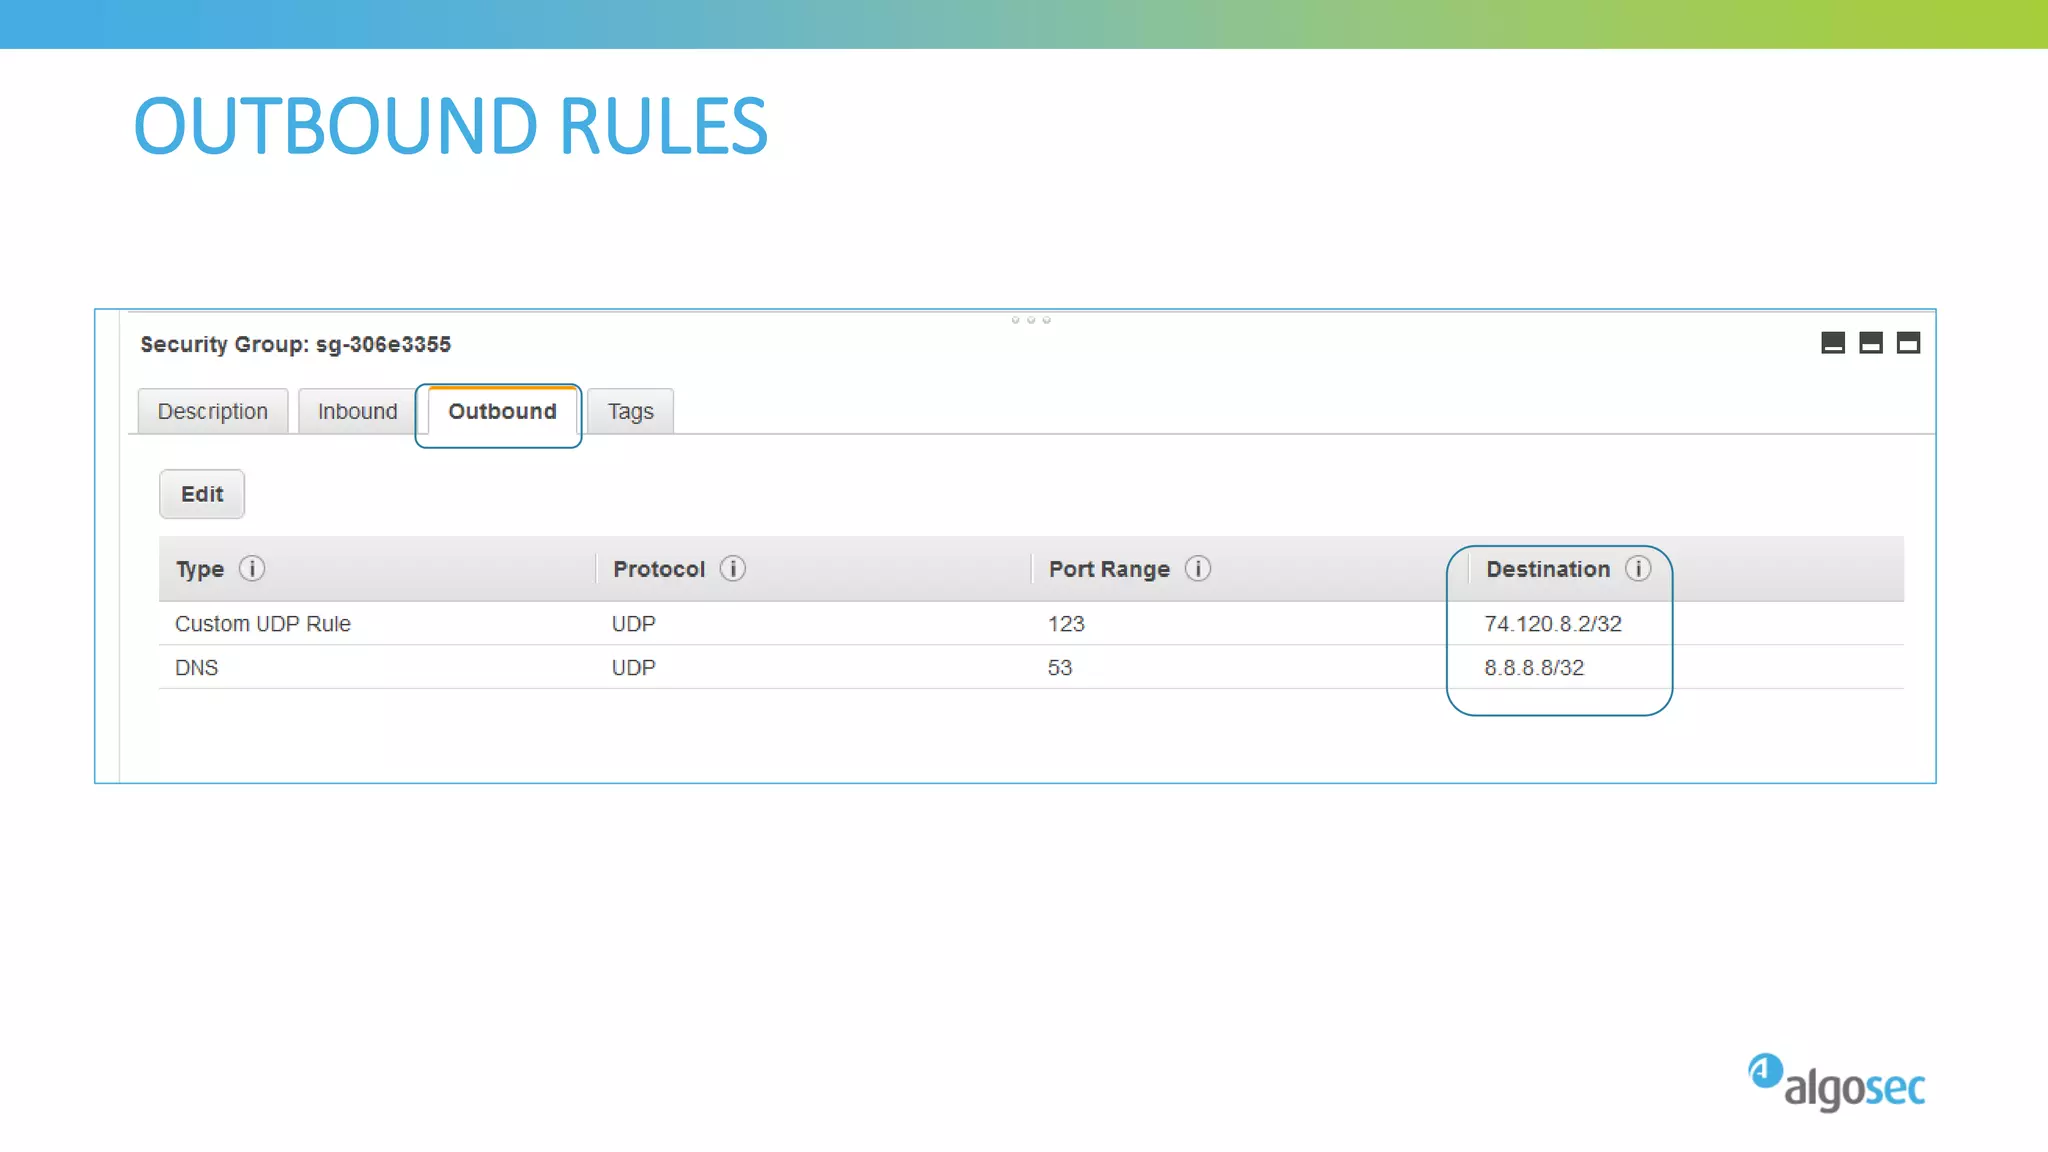Viewport: 2048px width, 1152px height.
Task: Set half-height pane with middle layout icon
Action: pyautogui.click(x=1871, y=343)
